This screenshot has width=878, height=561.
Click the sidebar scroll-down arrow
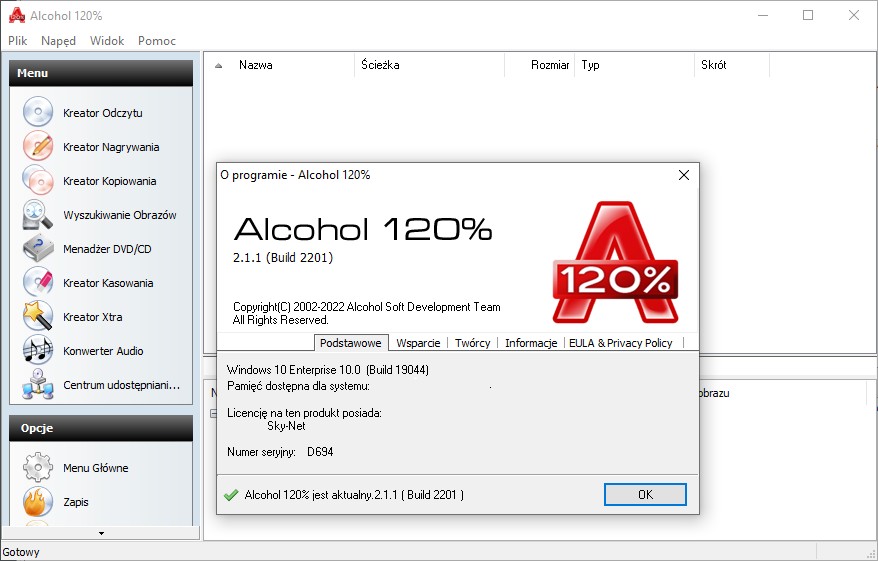click(101, 533)
